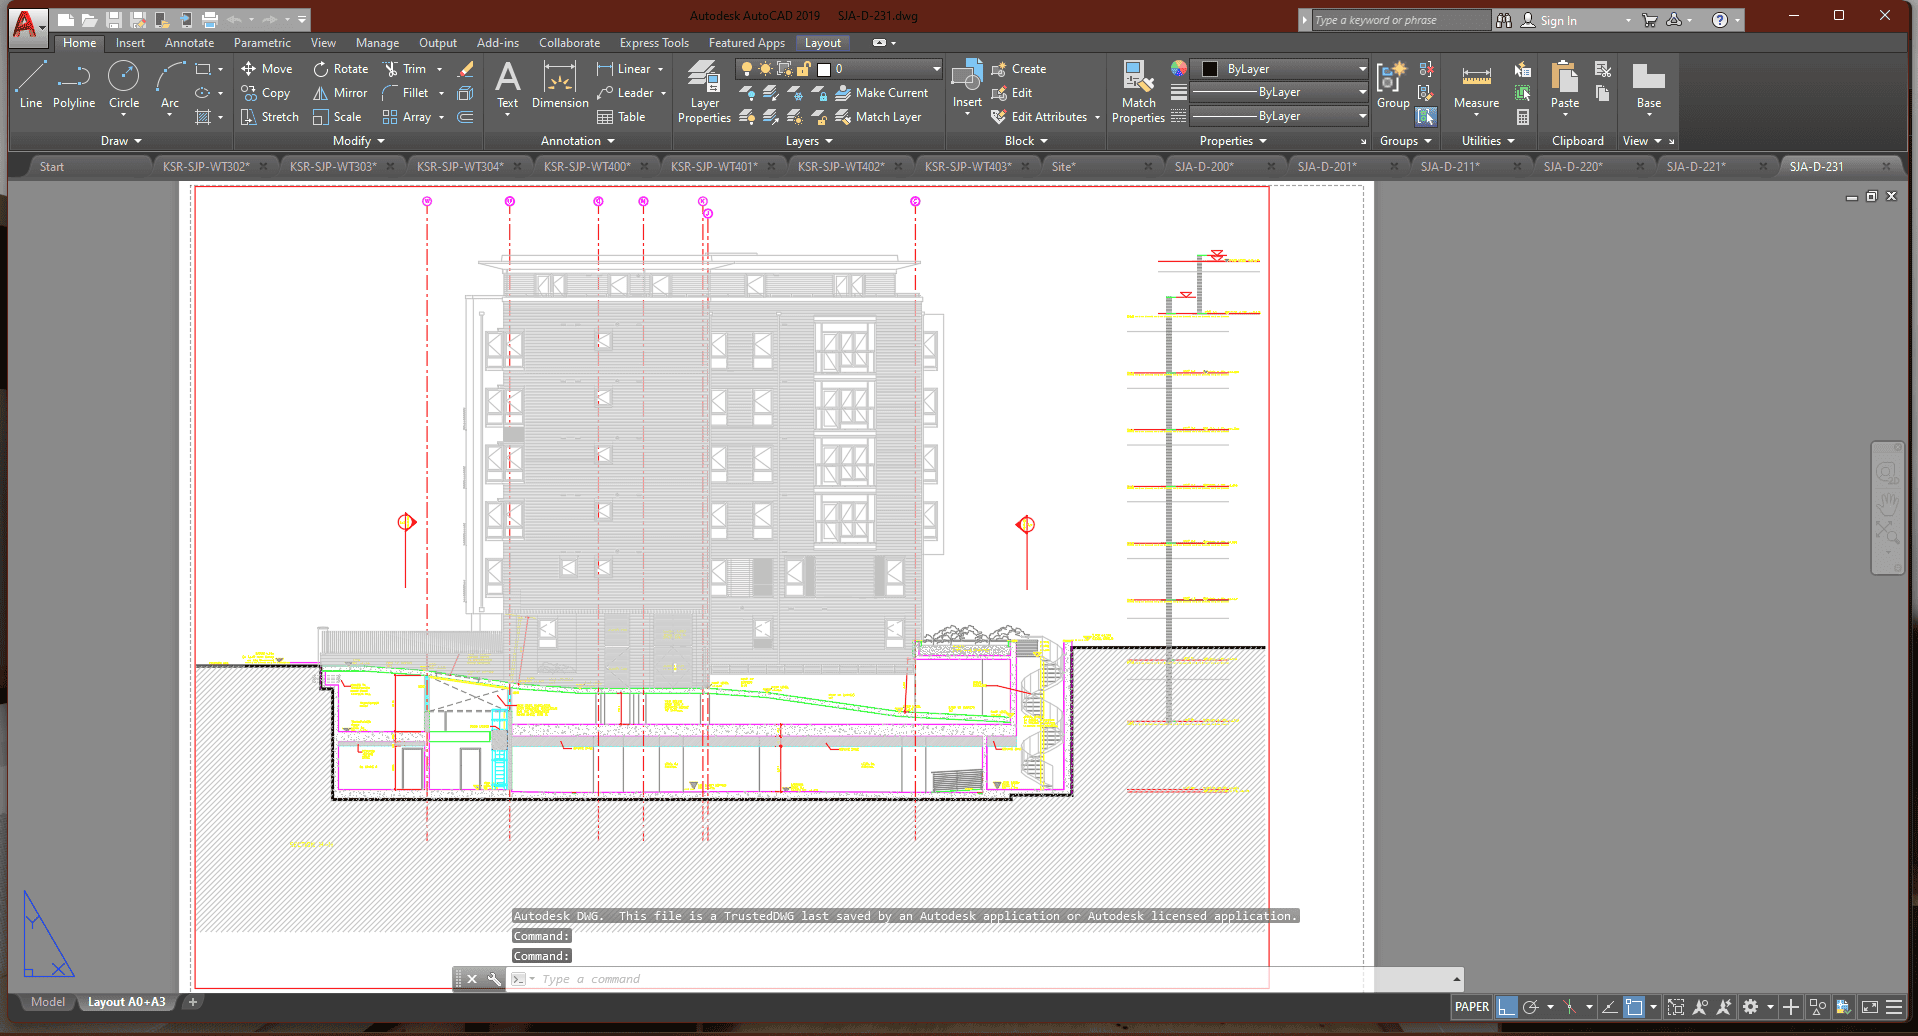Screen dimensions: 1918x1036
Task: Toggle Ortho mode in status bar
Action: pyautogui.click(x=1506, y=1007)
